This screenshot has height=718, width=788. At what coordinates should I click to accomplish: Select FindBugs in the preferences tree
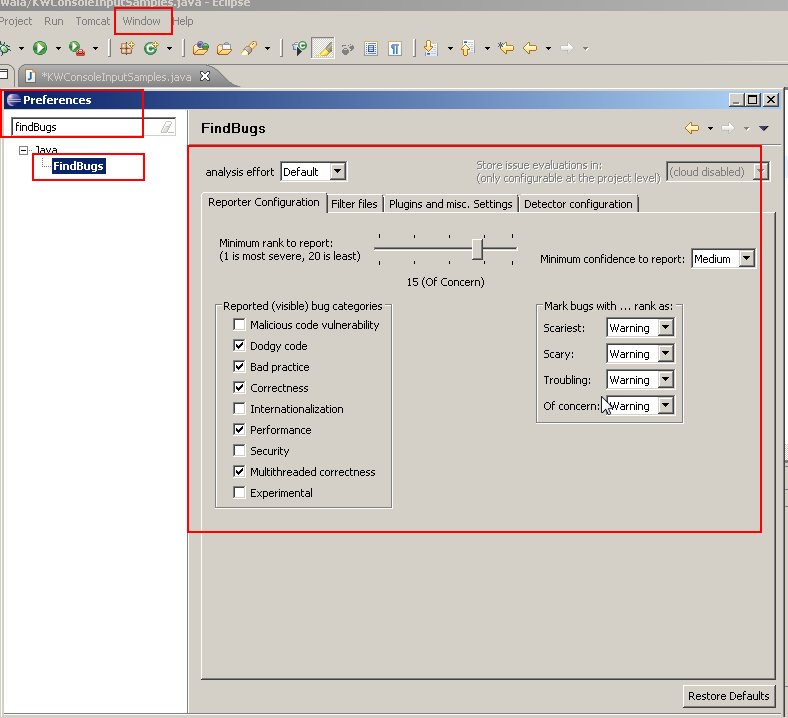[x=78, y=166]
